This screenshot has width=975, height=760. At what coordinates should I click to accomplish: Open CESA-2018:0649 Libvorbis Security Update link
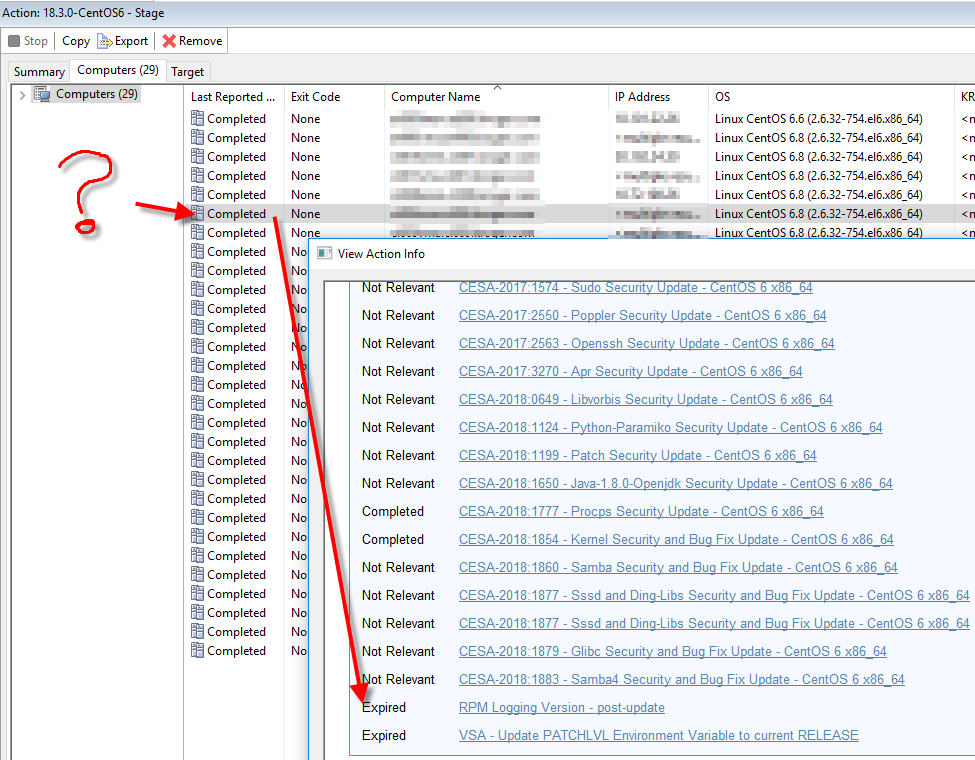click(x=645, y=399)
